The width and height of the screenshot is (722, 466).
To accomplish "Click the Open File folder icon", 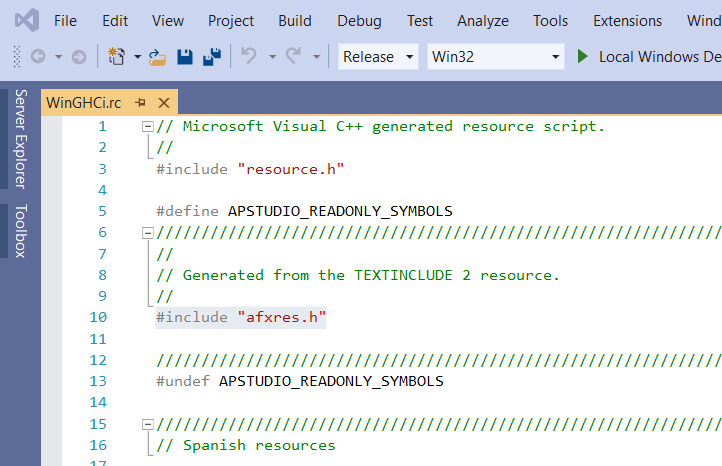I will coord(157,57).
